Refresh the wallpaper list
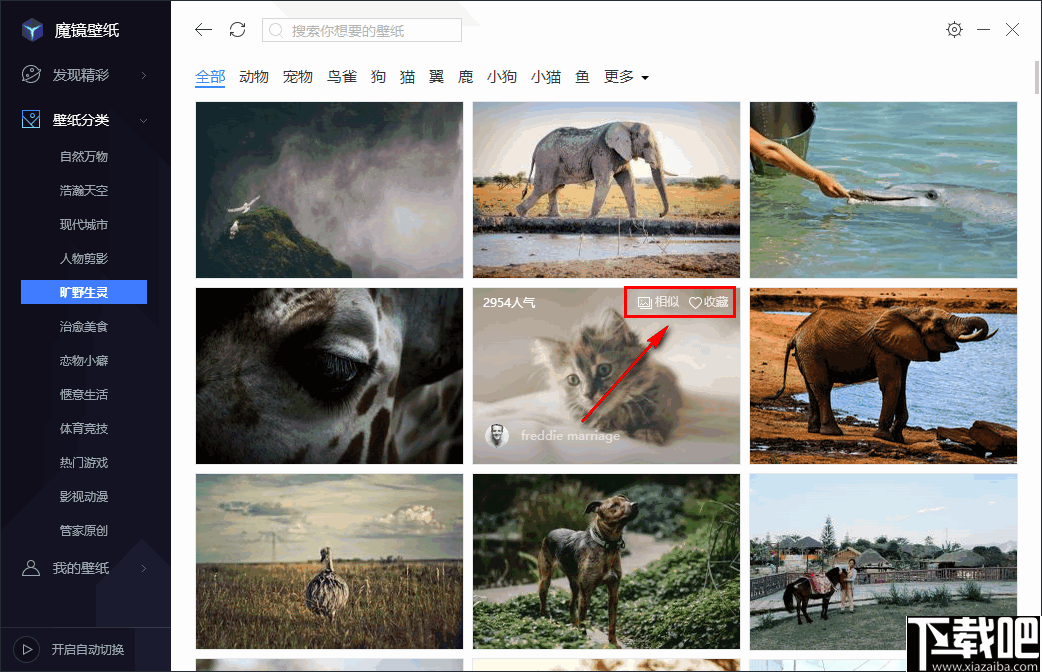The width and height of the screenshot is (1042, 672). pos(237,29)
